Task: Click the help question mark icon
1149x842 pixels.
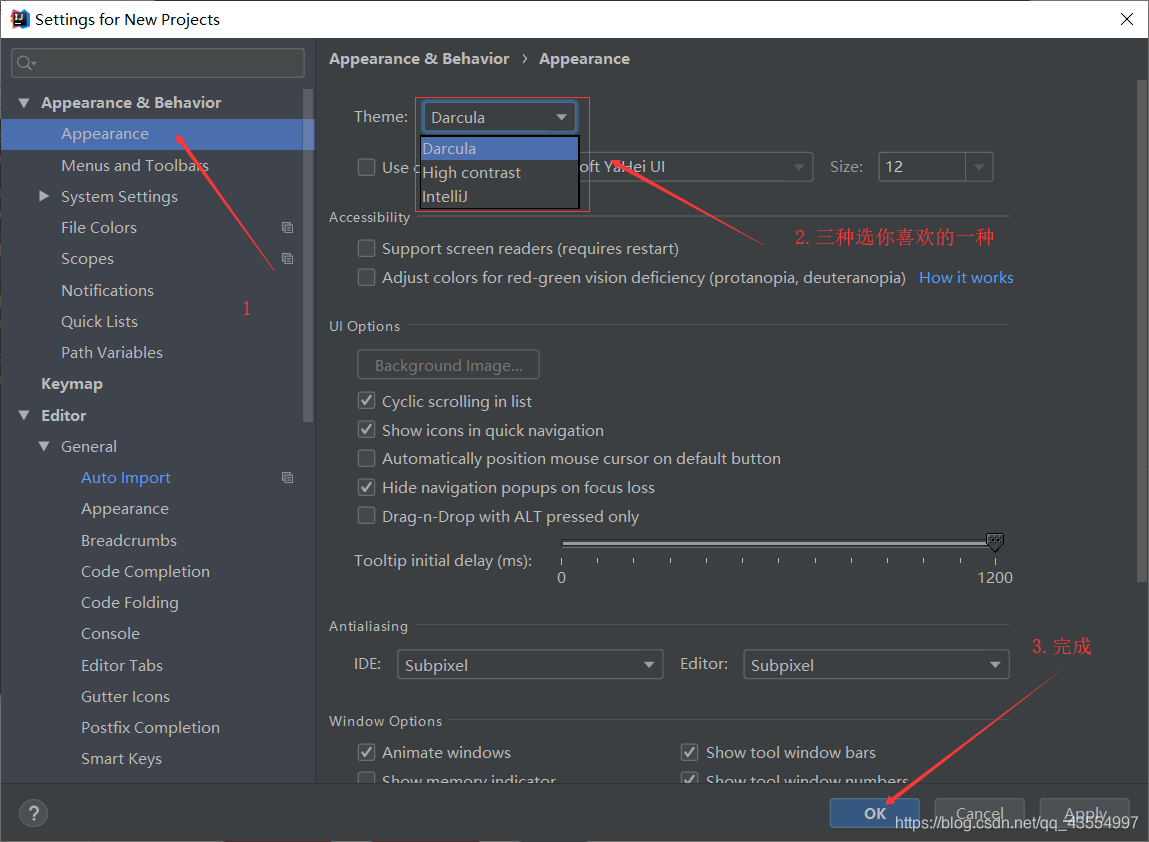Action: [33, 813]
